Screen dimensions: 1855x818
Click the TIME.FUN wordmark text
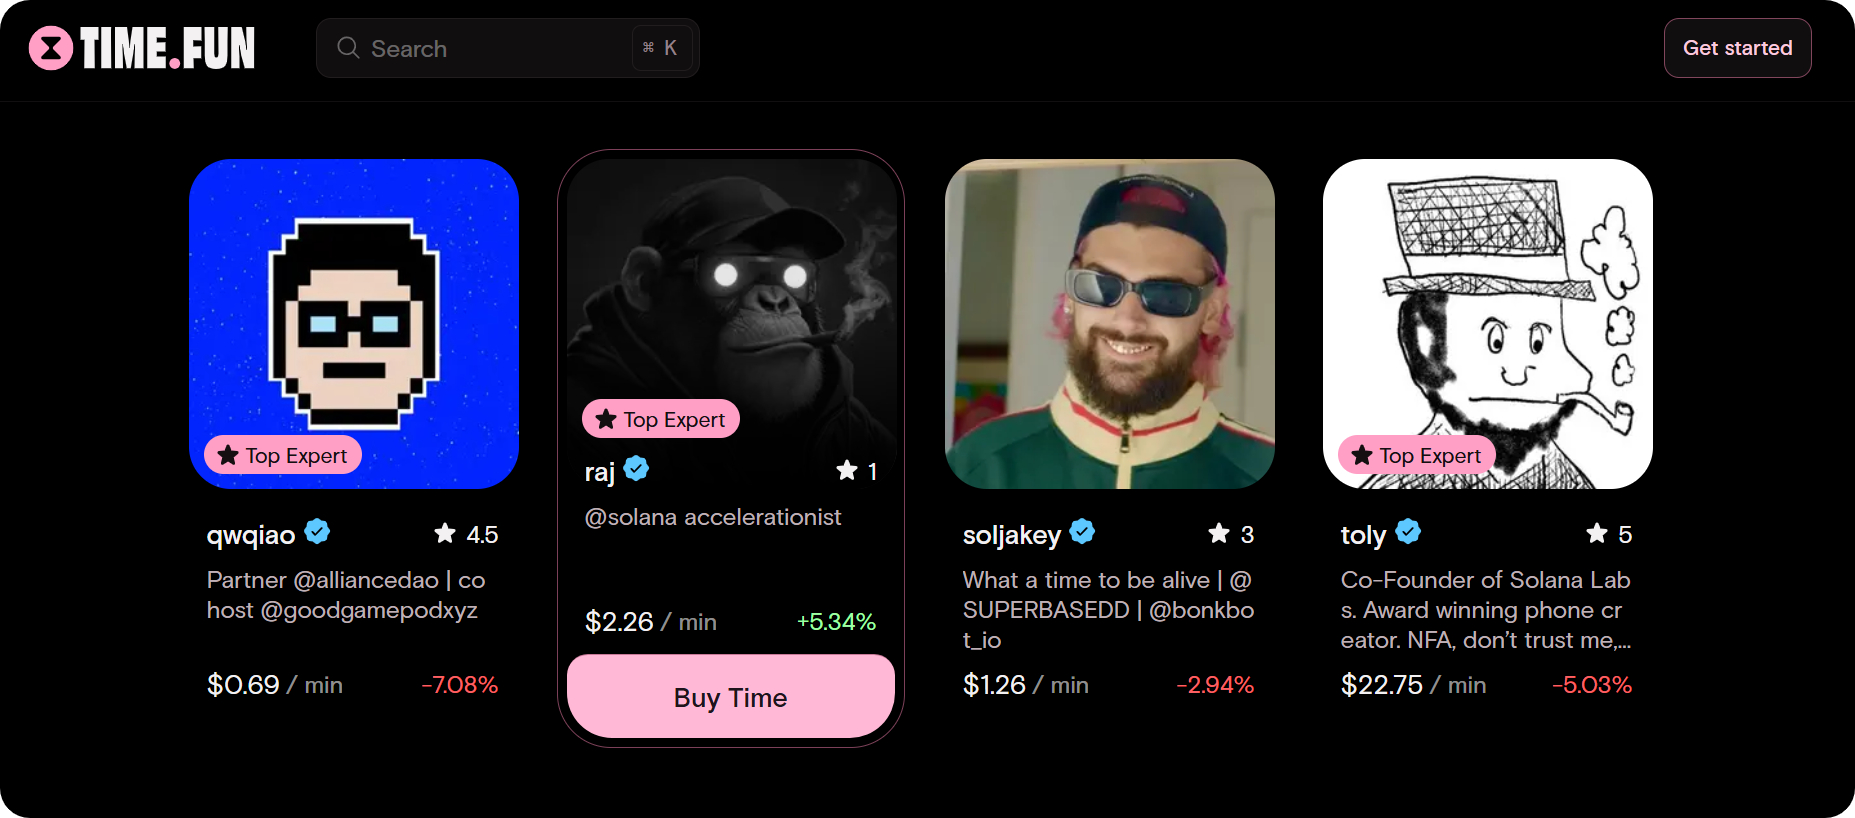click(168, 48)
